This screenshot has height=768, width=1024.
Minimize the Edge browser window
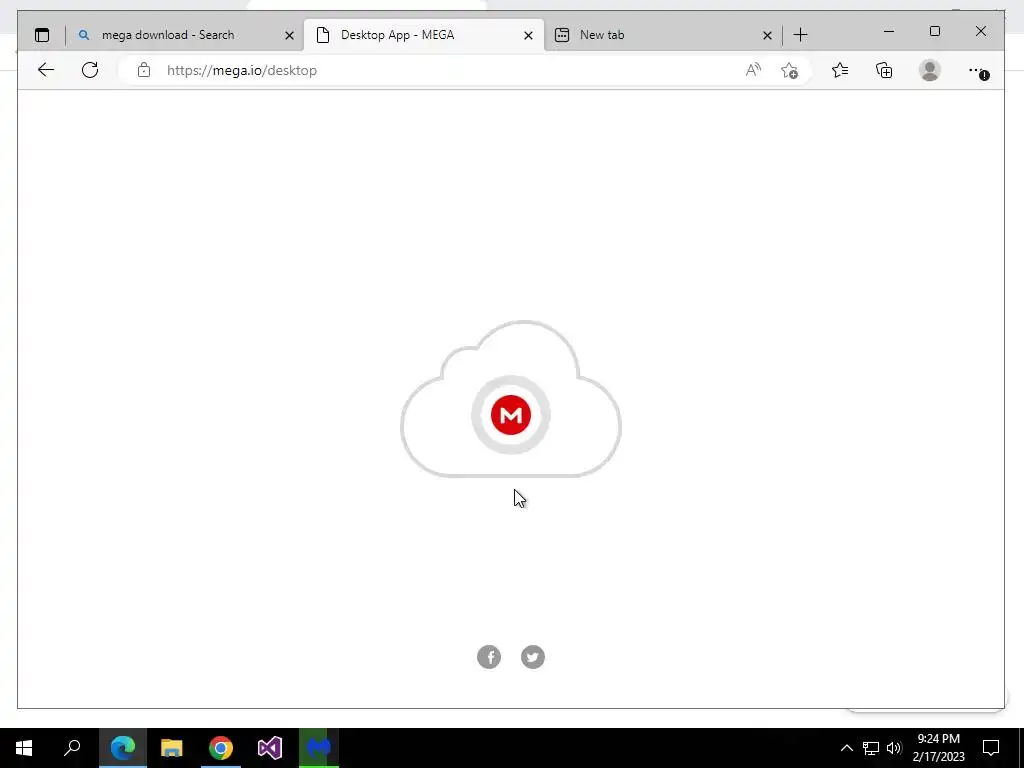coord(889,31)
